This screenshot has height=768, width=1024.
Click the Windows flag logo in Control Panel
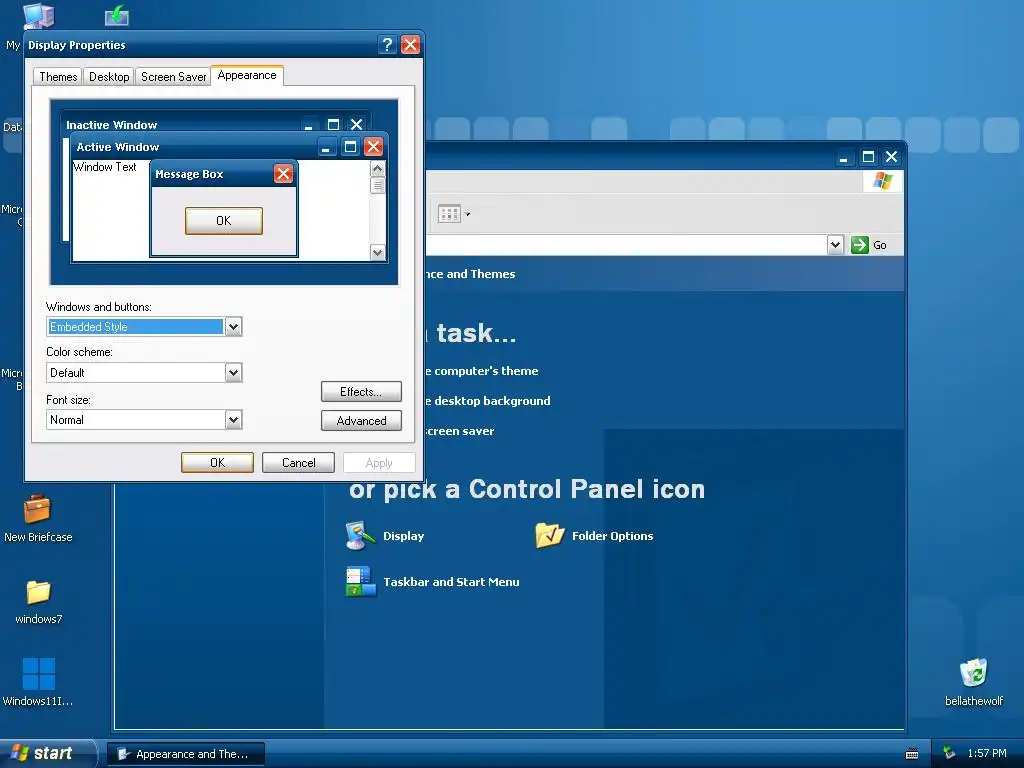point(882,181)
